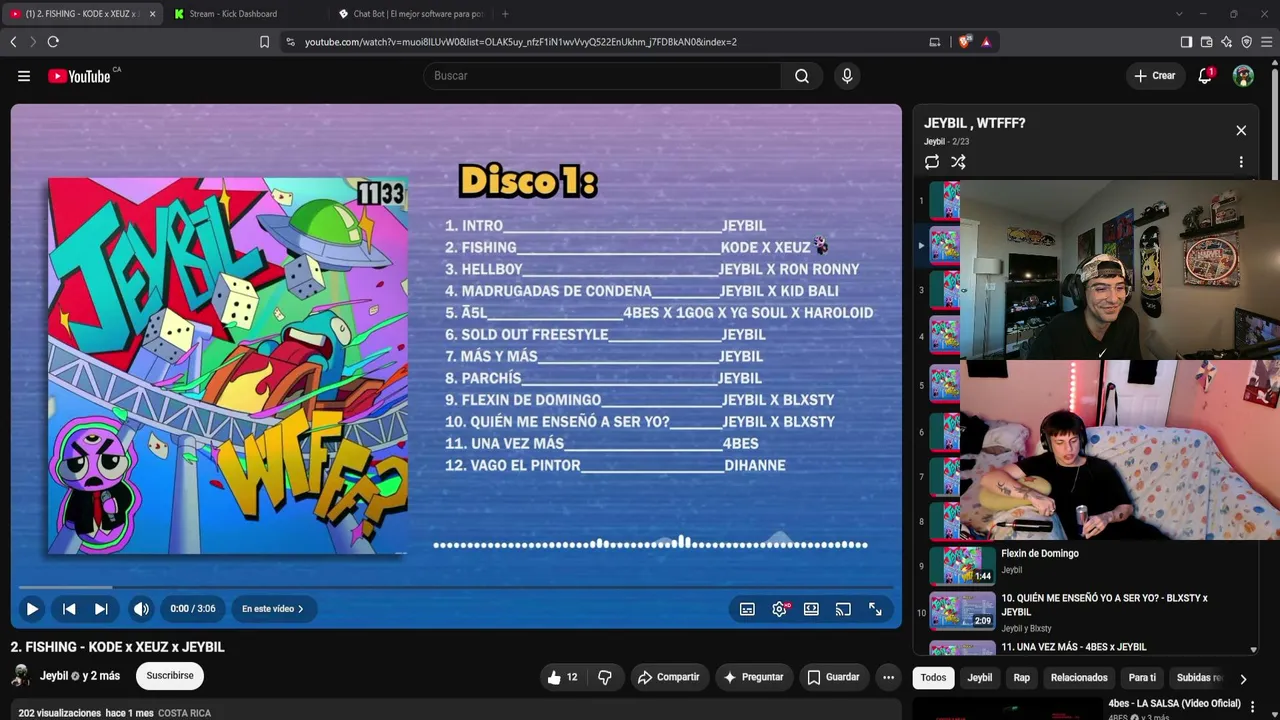Open the Brave Rewards triangle icon

[986, 42]
